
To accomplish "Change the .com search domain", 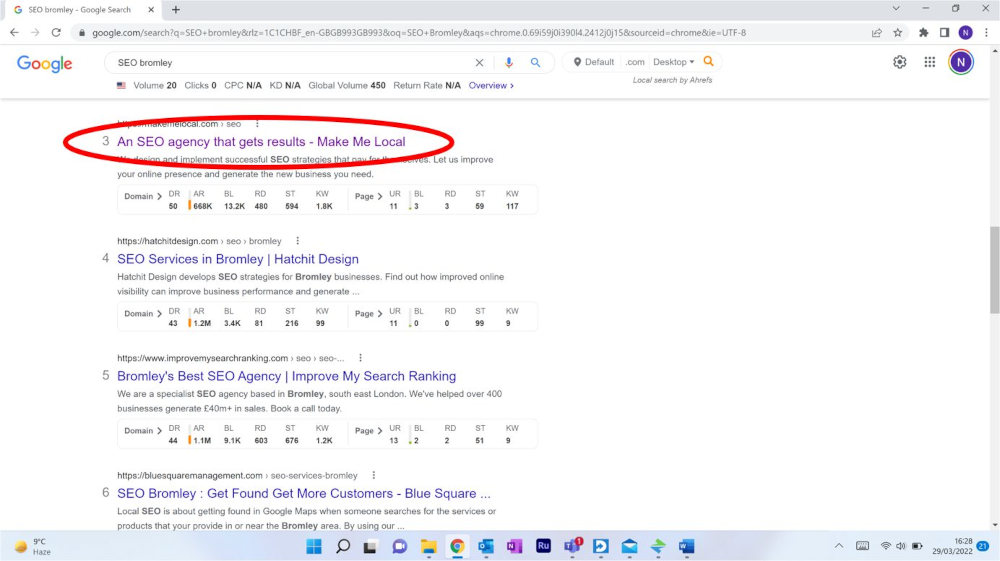I will (x=635, y=62).
